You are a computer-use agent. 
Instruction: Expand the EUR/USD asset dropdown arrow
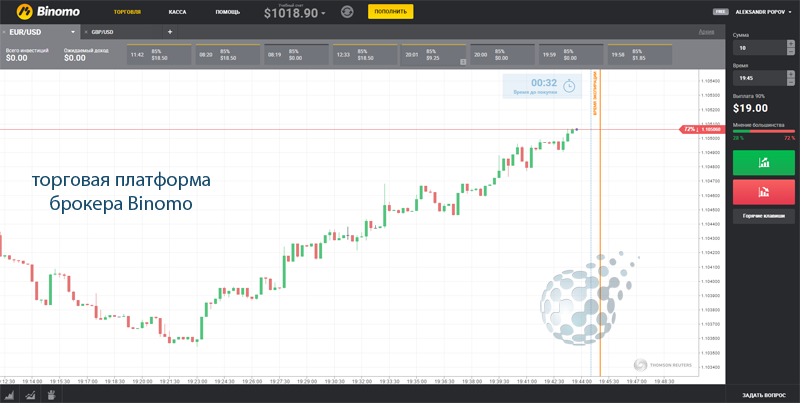pos(73,32)
